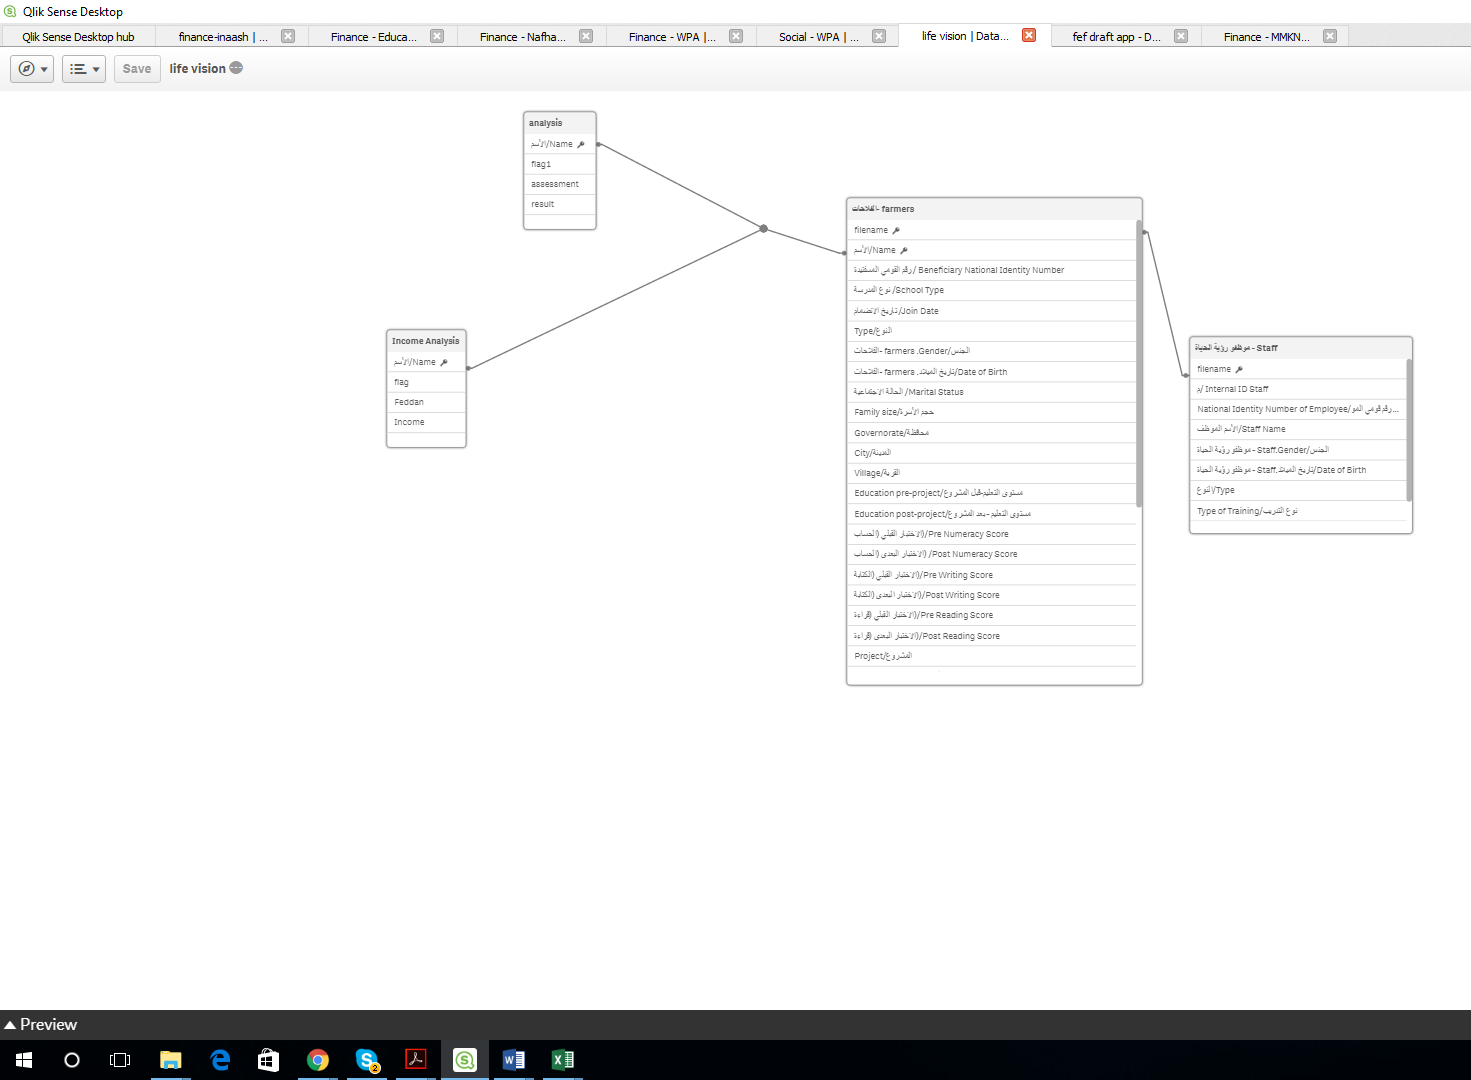The image size is (1471, 1080).
Task: Select Join Date field in farmers
Action: click(992, 311)
